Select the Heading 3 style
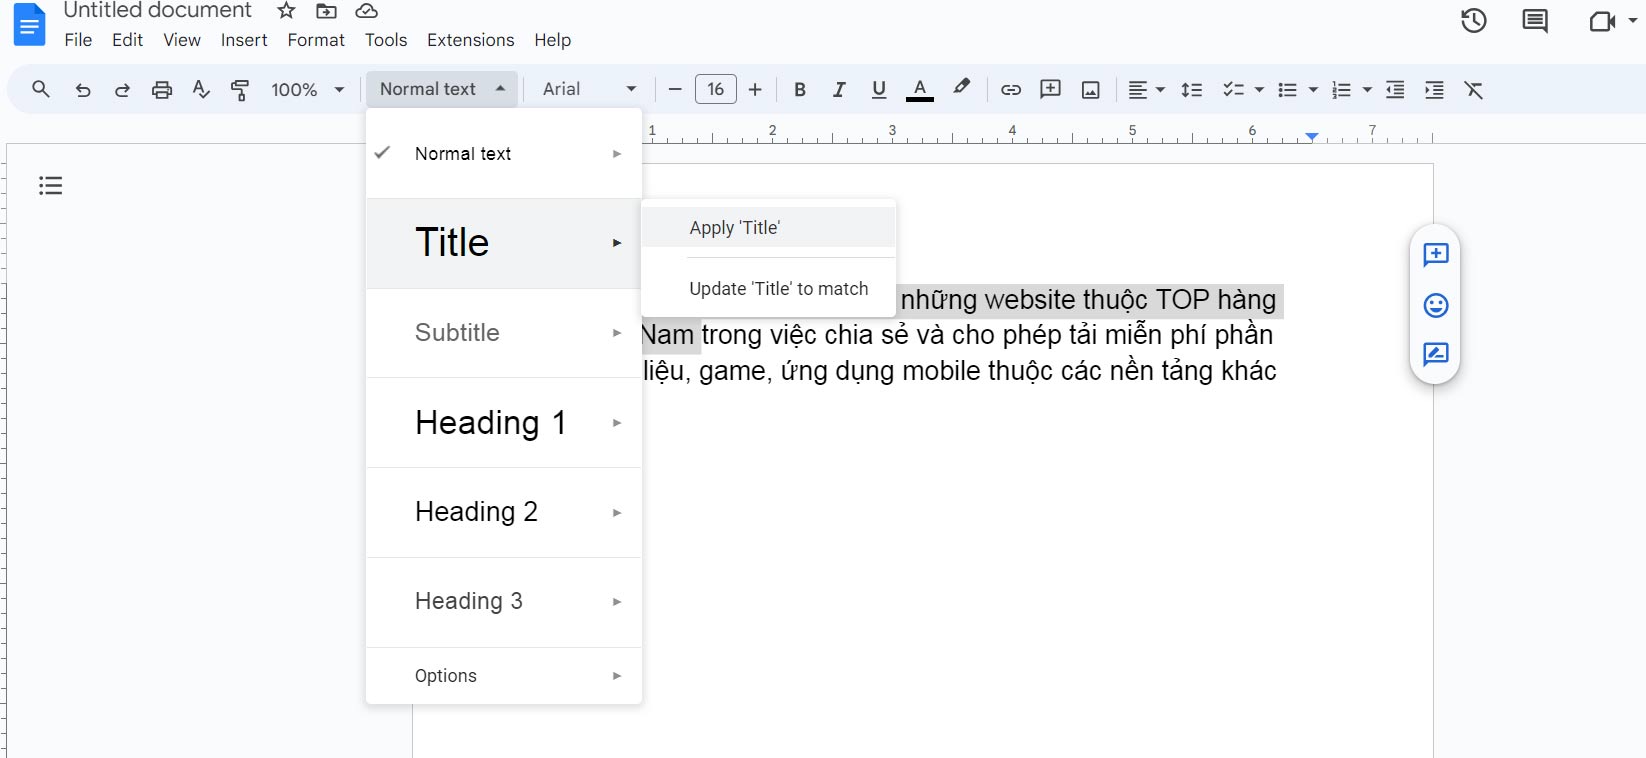The height and width of the screenshot is (758, 1646). (x=504, y=601)
